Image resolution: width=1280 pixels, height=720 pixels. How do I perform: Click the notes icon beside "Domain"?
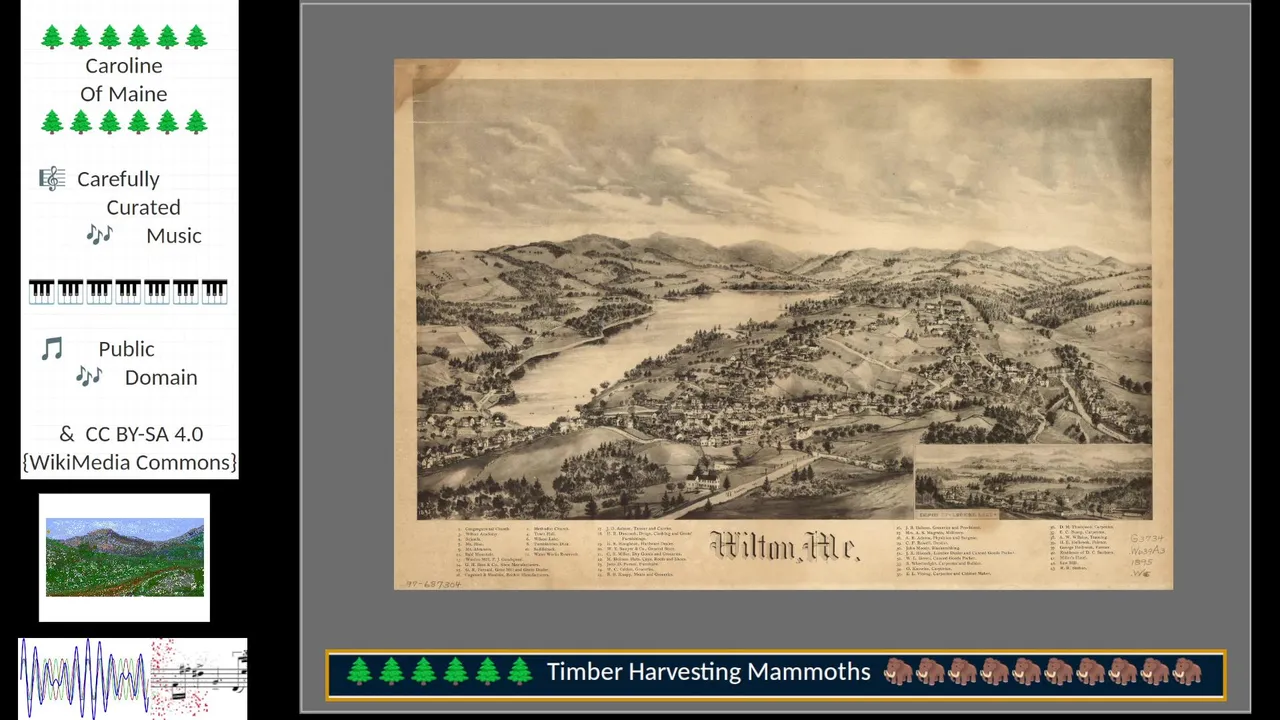[89, 377]
